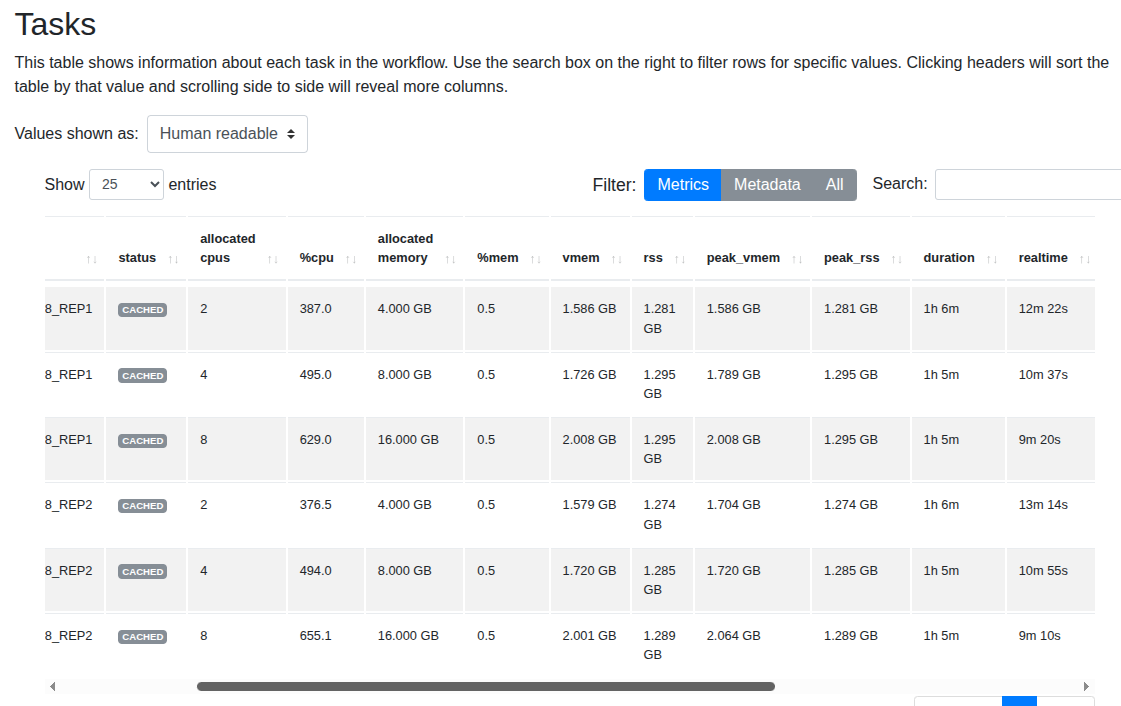
Task: Sort by the realtime column header
Action: pos(1043,258)
